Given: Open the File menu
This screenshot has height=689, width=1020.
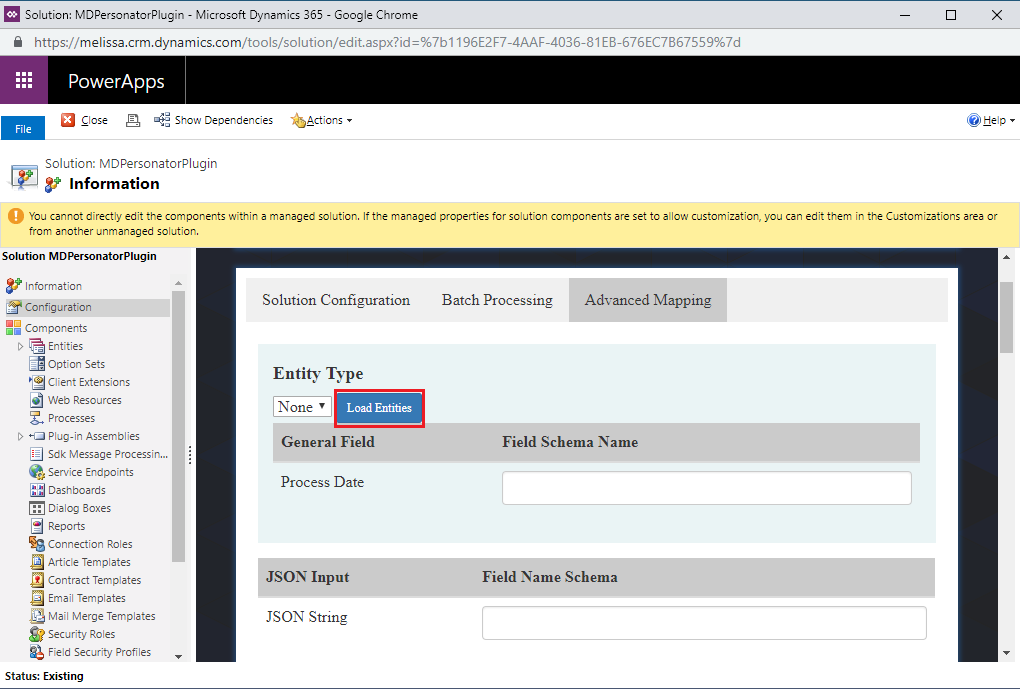Looking at the screenshot, I should 23,128.
